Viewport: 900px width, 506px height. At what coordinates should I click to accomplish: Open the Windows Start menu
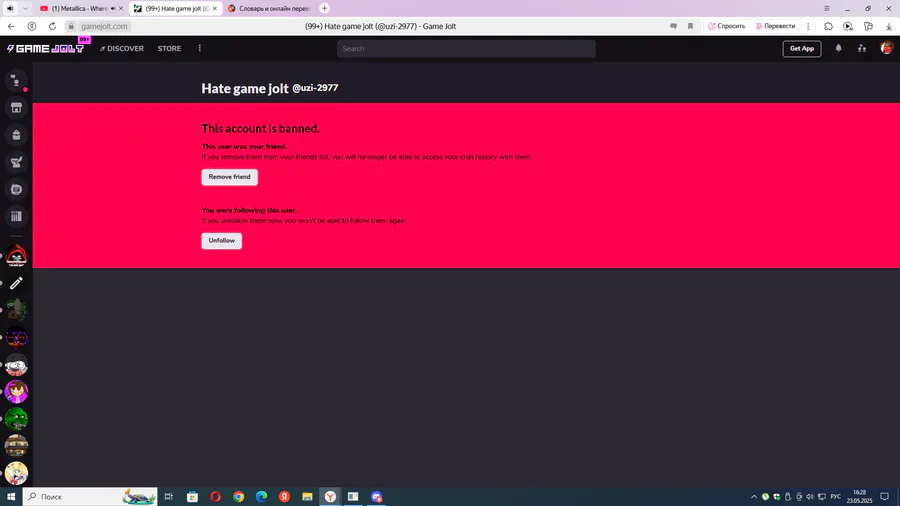pos(11,497)
